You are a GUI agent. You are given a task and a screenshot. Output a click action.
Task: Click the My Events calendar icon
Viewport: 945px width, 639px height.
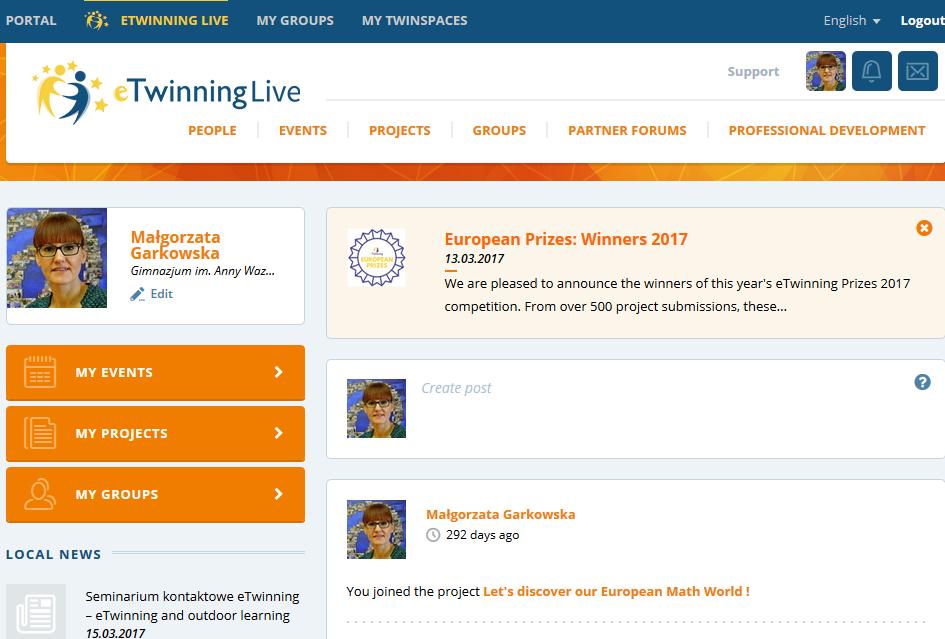coord(40,372)
